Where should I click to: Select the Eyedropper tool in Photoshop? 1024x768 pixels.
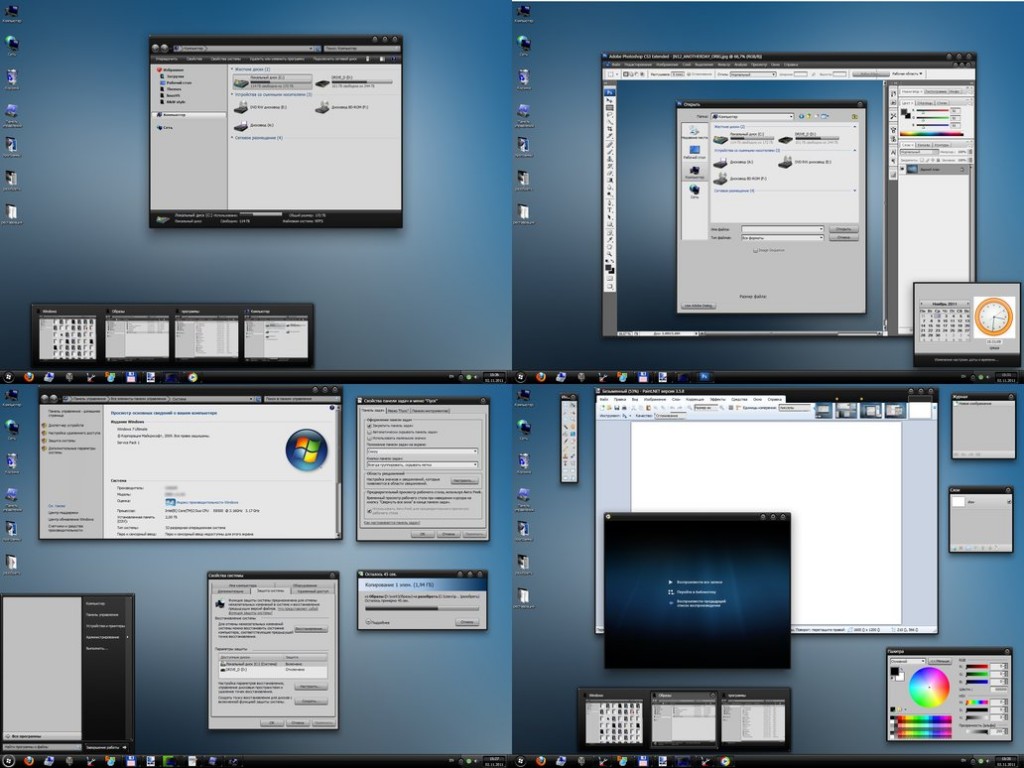pos(606,135)
